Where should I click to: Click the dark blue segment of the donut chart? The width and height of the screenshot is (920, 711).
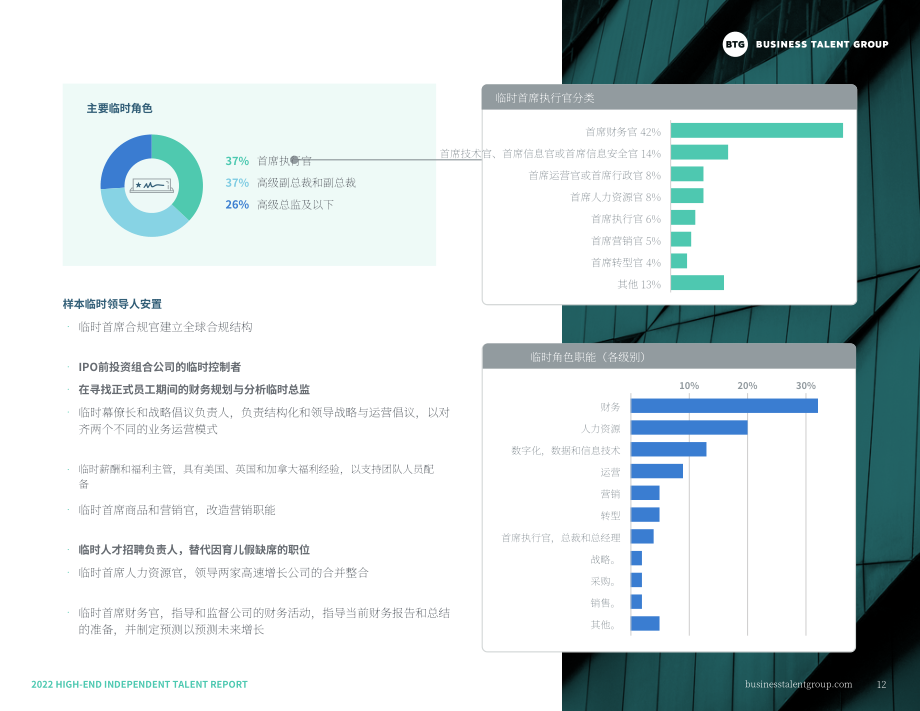pyautogui.click(x=122, y=157)
